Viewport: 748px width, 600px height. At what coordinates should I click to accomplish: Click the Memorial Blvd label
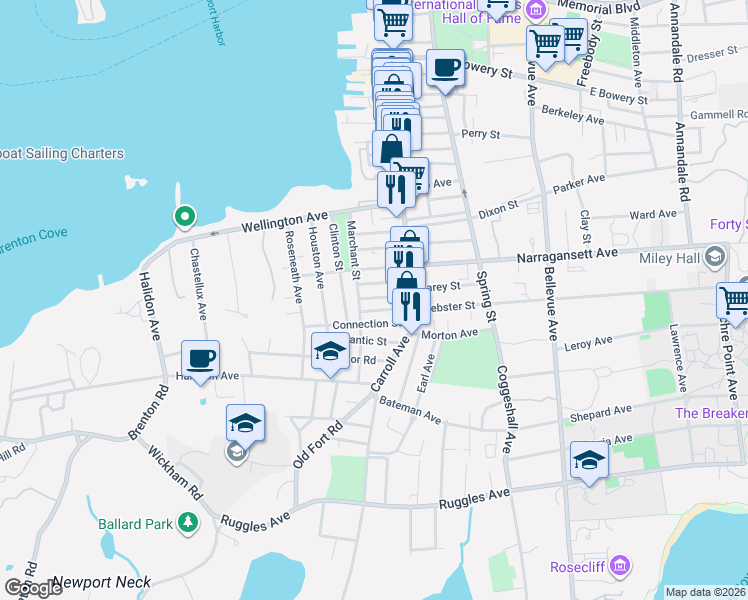point(598,8)
